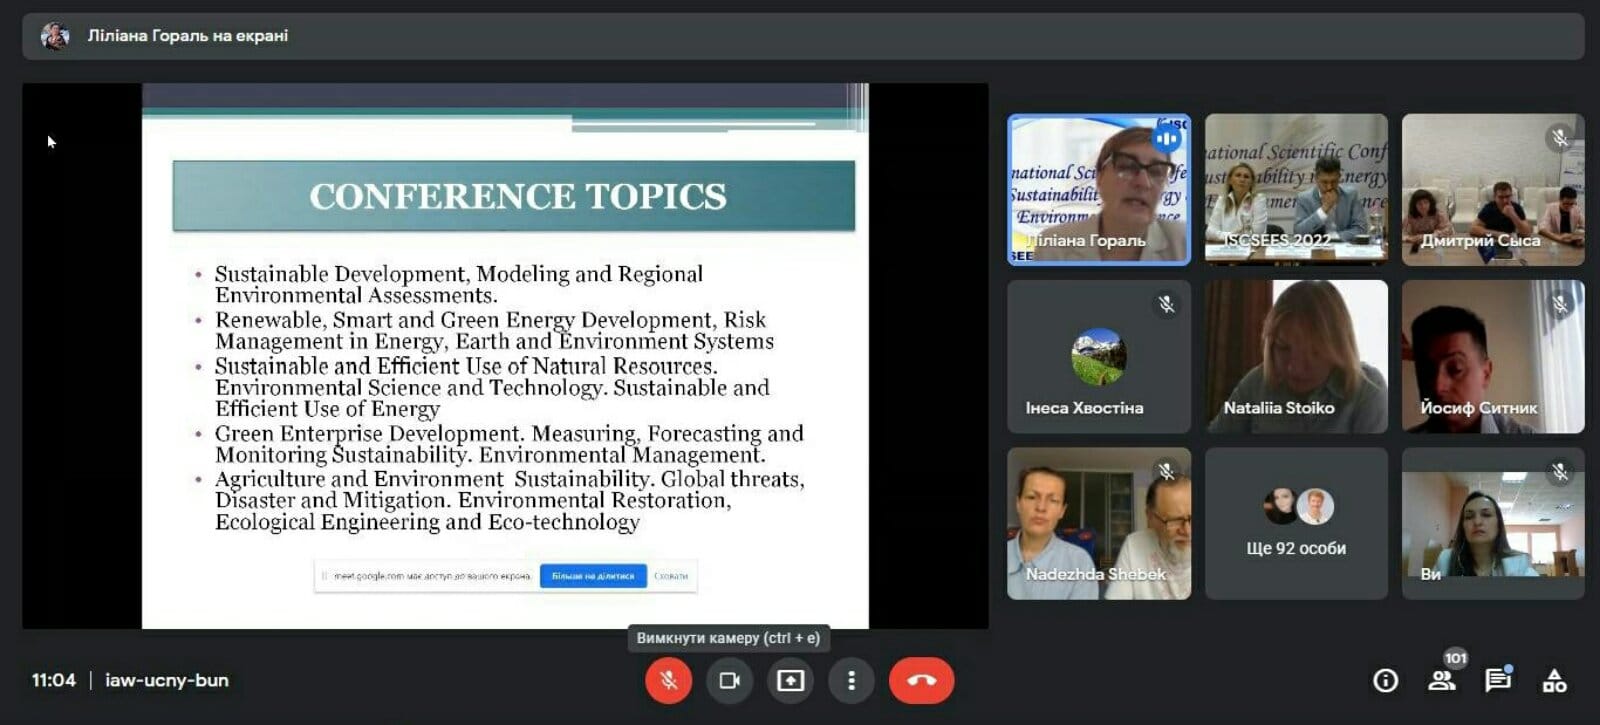Click the Дмитрий Сыса participant tile
Image resolution: width=1600 pixels, height=725 pixels.
click(1492, 189)
